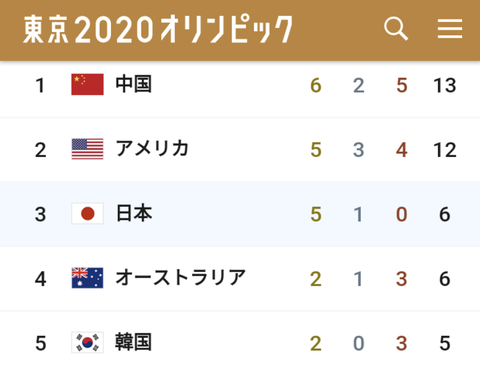Open the search magnifier icon
480x369 pixels.
396,29
